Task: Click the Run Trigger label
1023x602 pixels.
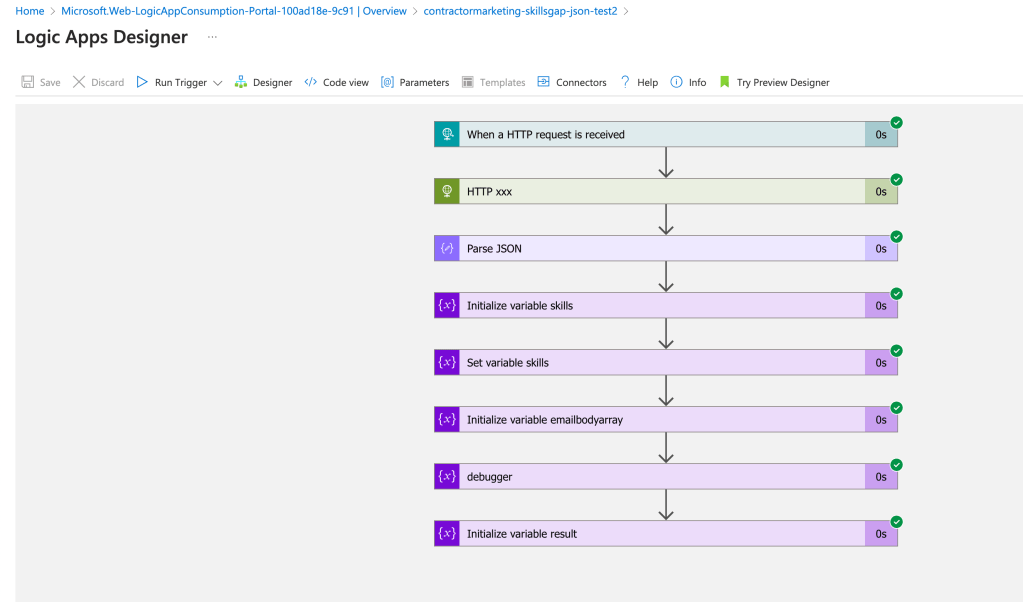Action: (181, 82)
